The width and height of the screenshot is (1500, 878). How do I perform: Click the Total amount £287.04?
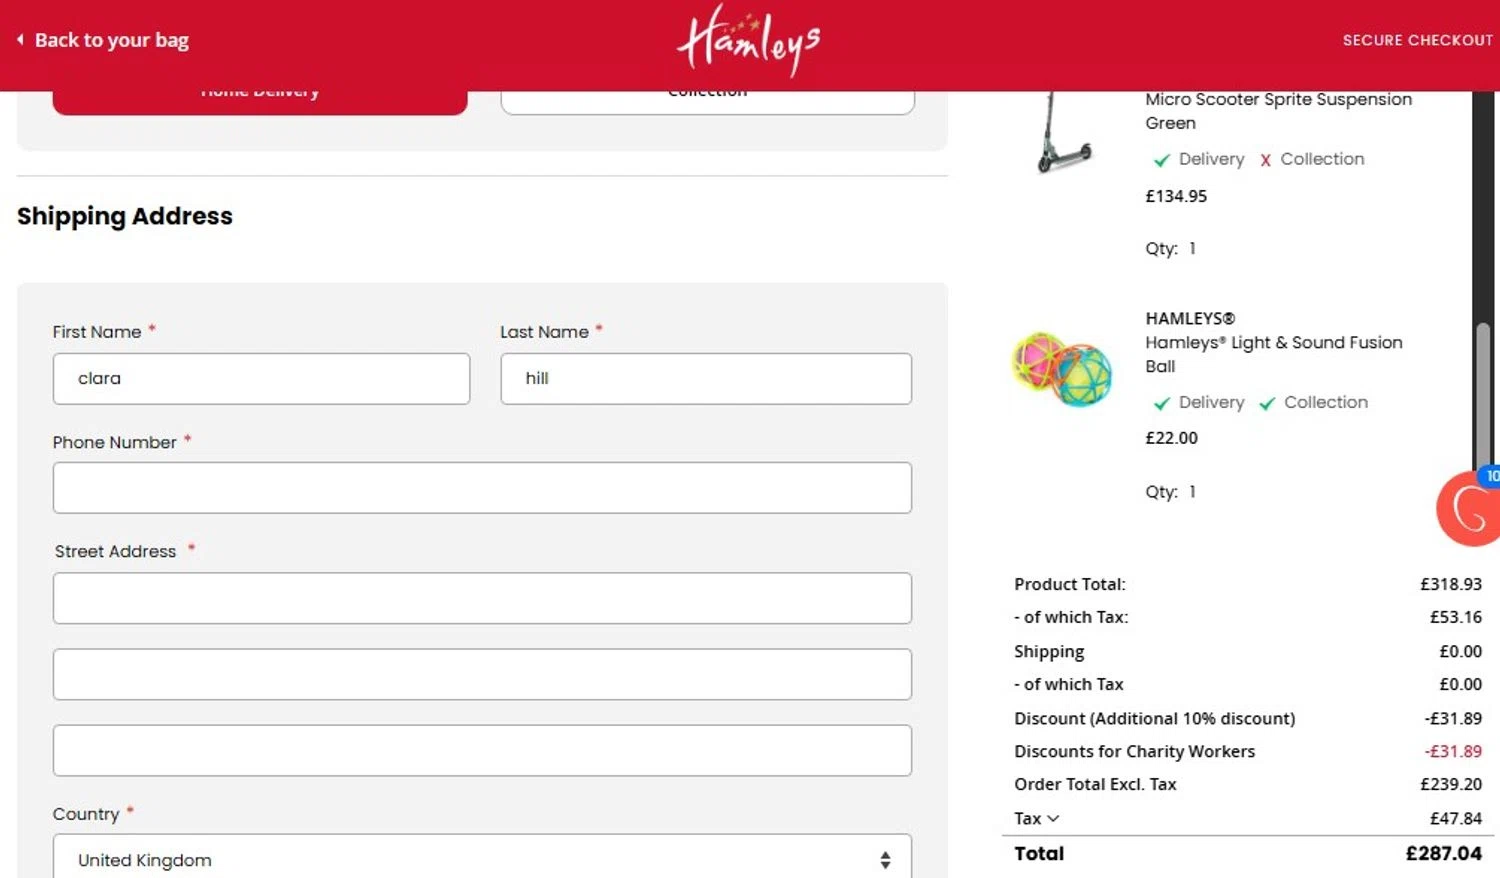click(1444, 853)
